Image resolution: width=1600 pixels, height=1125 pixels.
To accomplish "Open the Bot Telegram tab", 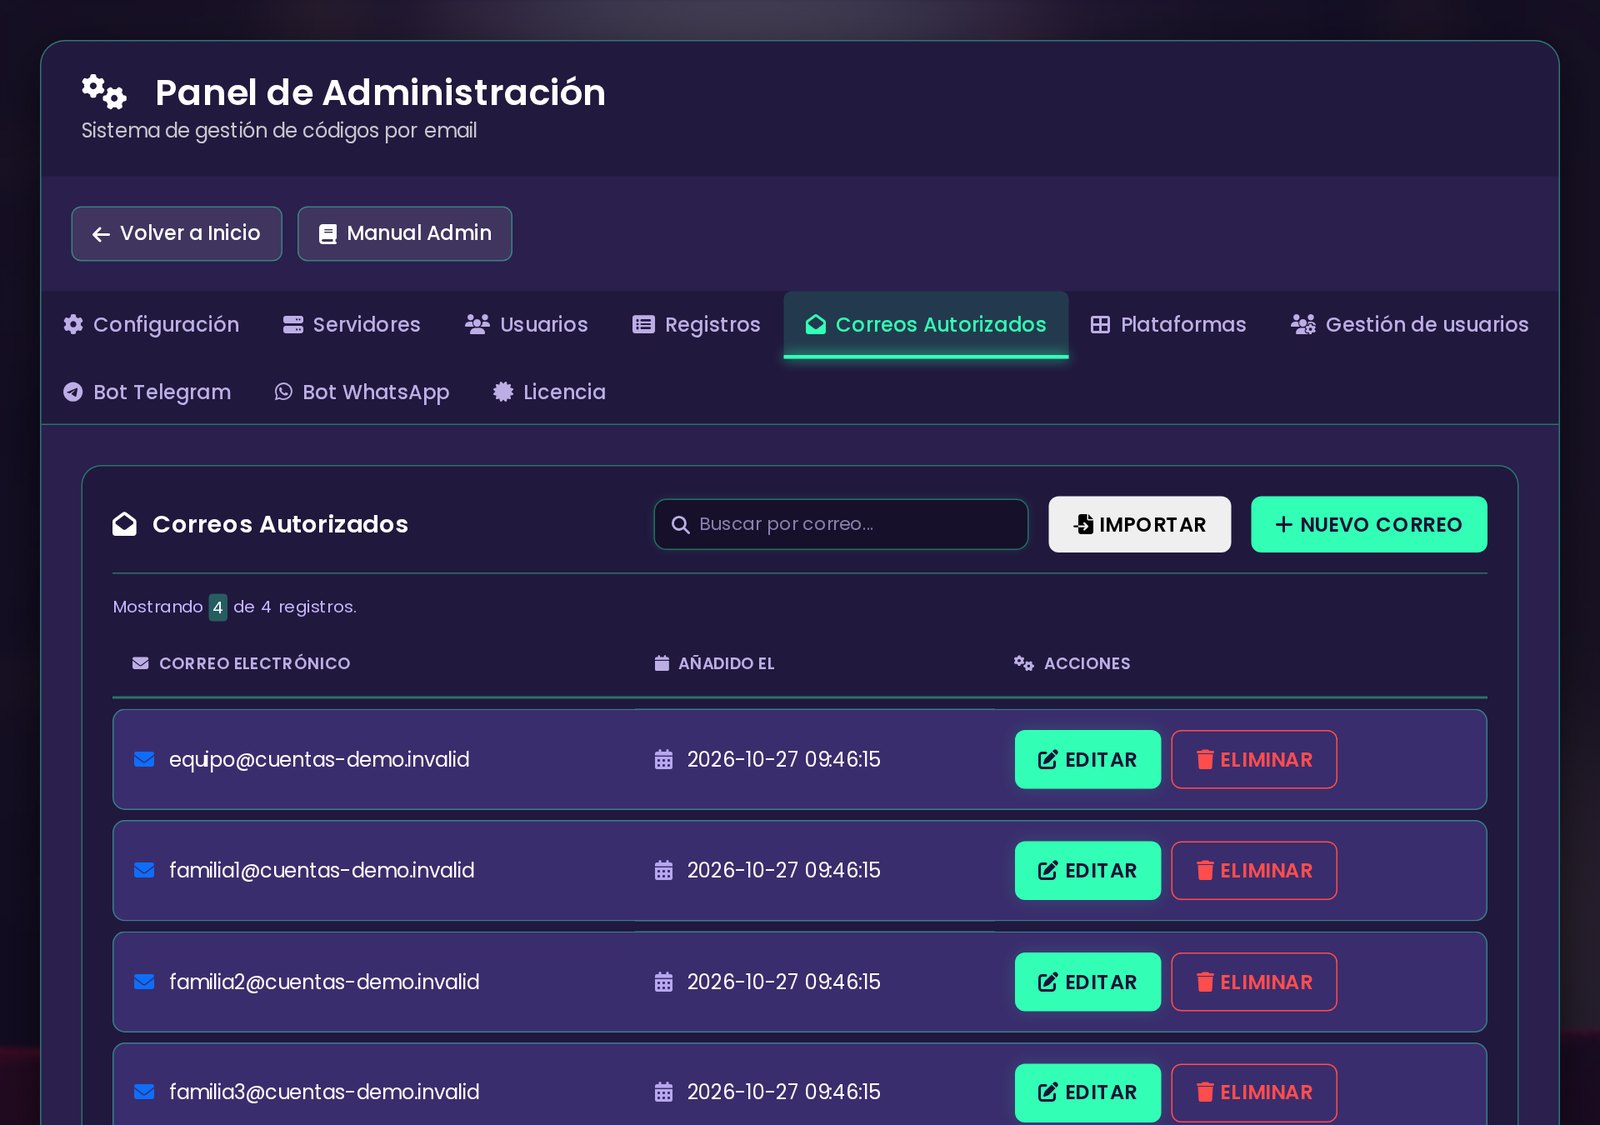I will point(147,392).
